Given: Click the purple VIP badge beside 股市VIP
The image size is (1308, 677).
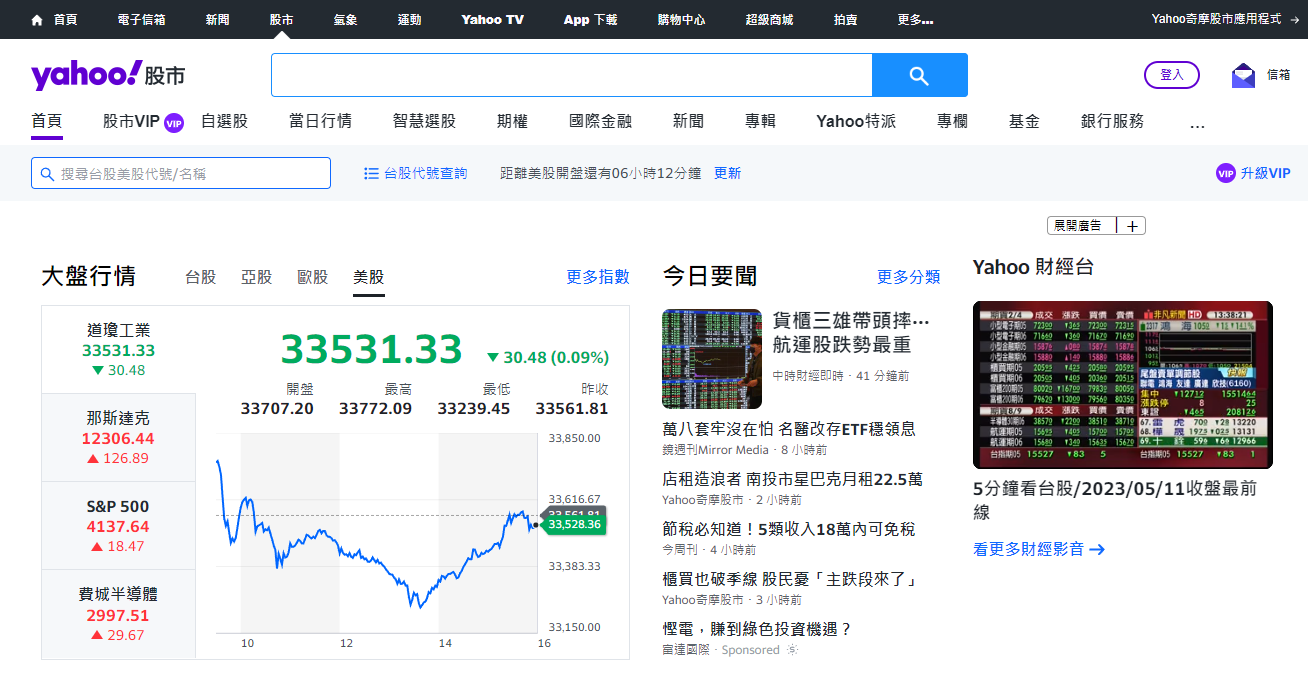Looking at the screenshot, I should (x=173, y=122).
